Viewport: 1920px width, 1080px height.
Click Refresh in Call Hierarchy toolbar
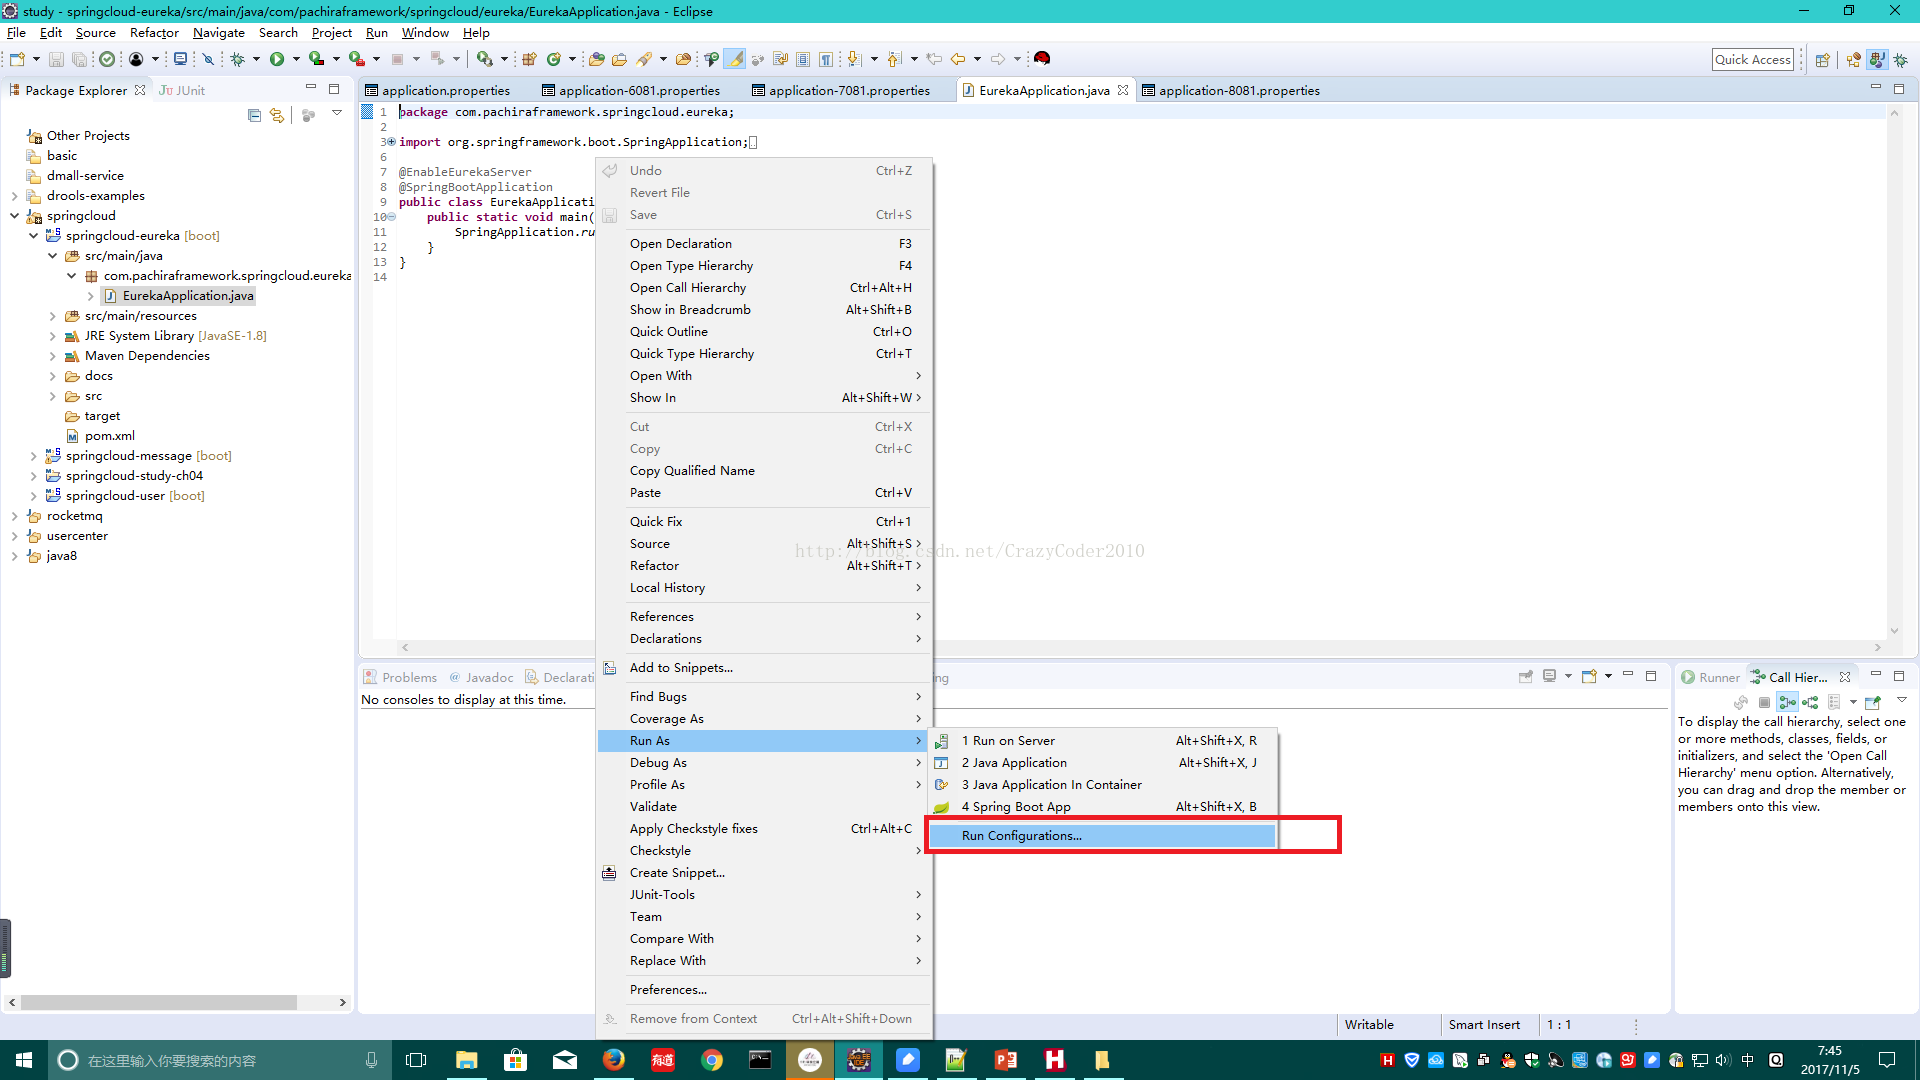click(1741, 702)
